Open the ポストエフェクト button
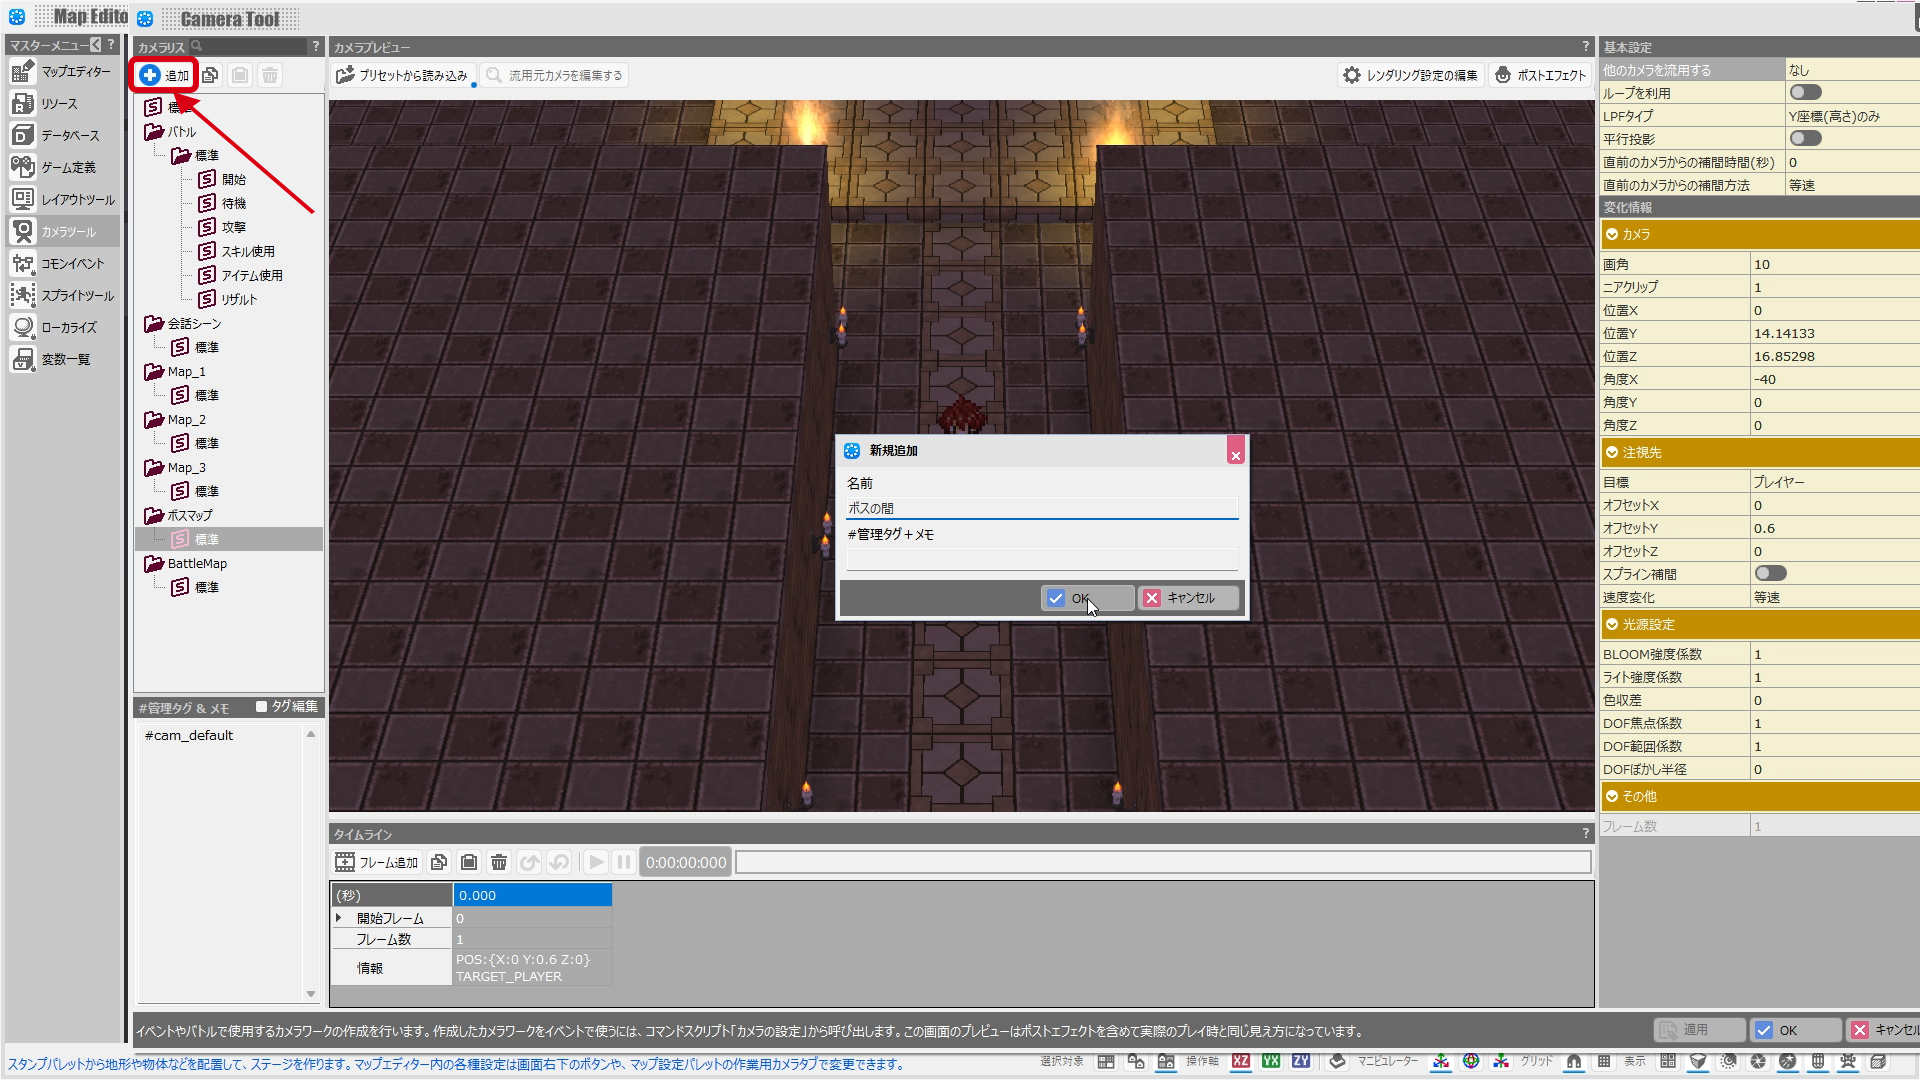1920x1080 pixels. click(x=1541, y=75)
